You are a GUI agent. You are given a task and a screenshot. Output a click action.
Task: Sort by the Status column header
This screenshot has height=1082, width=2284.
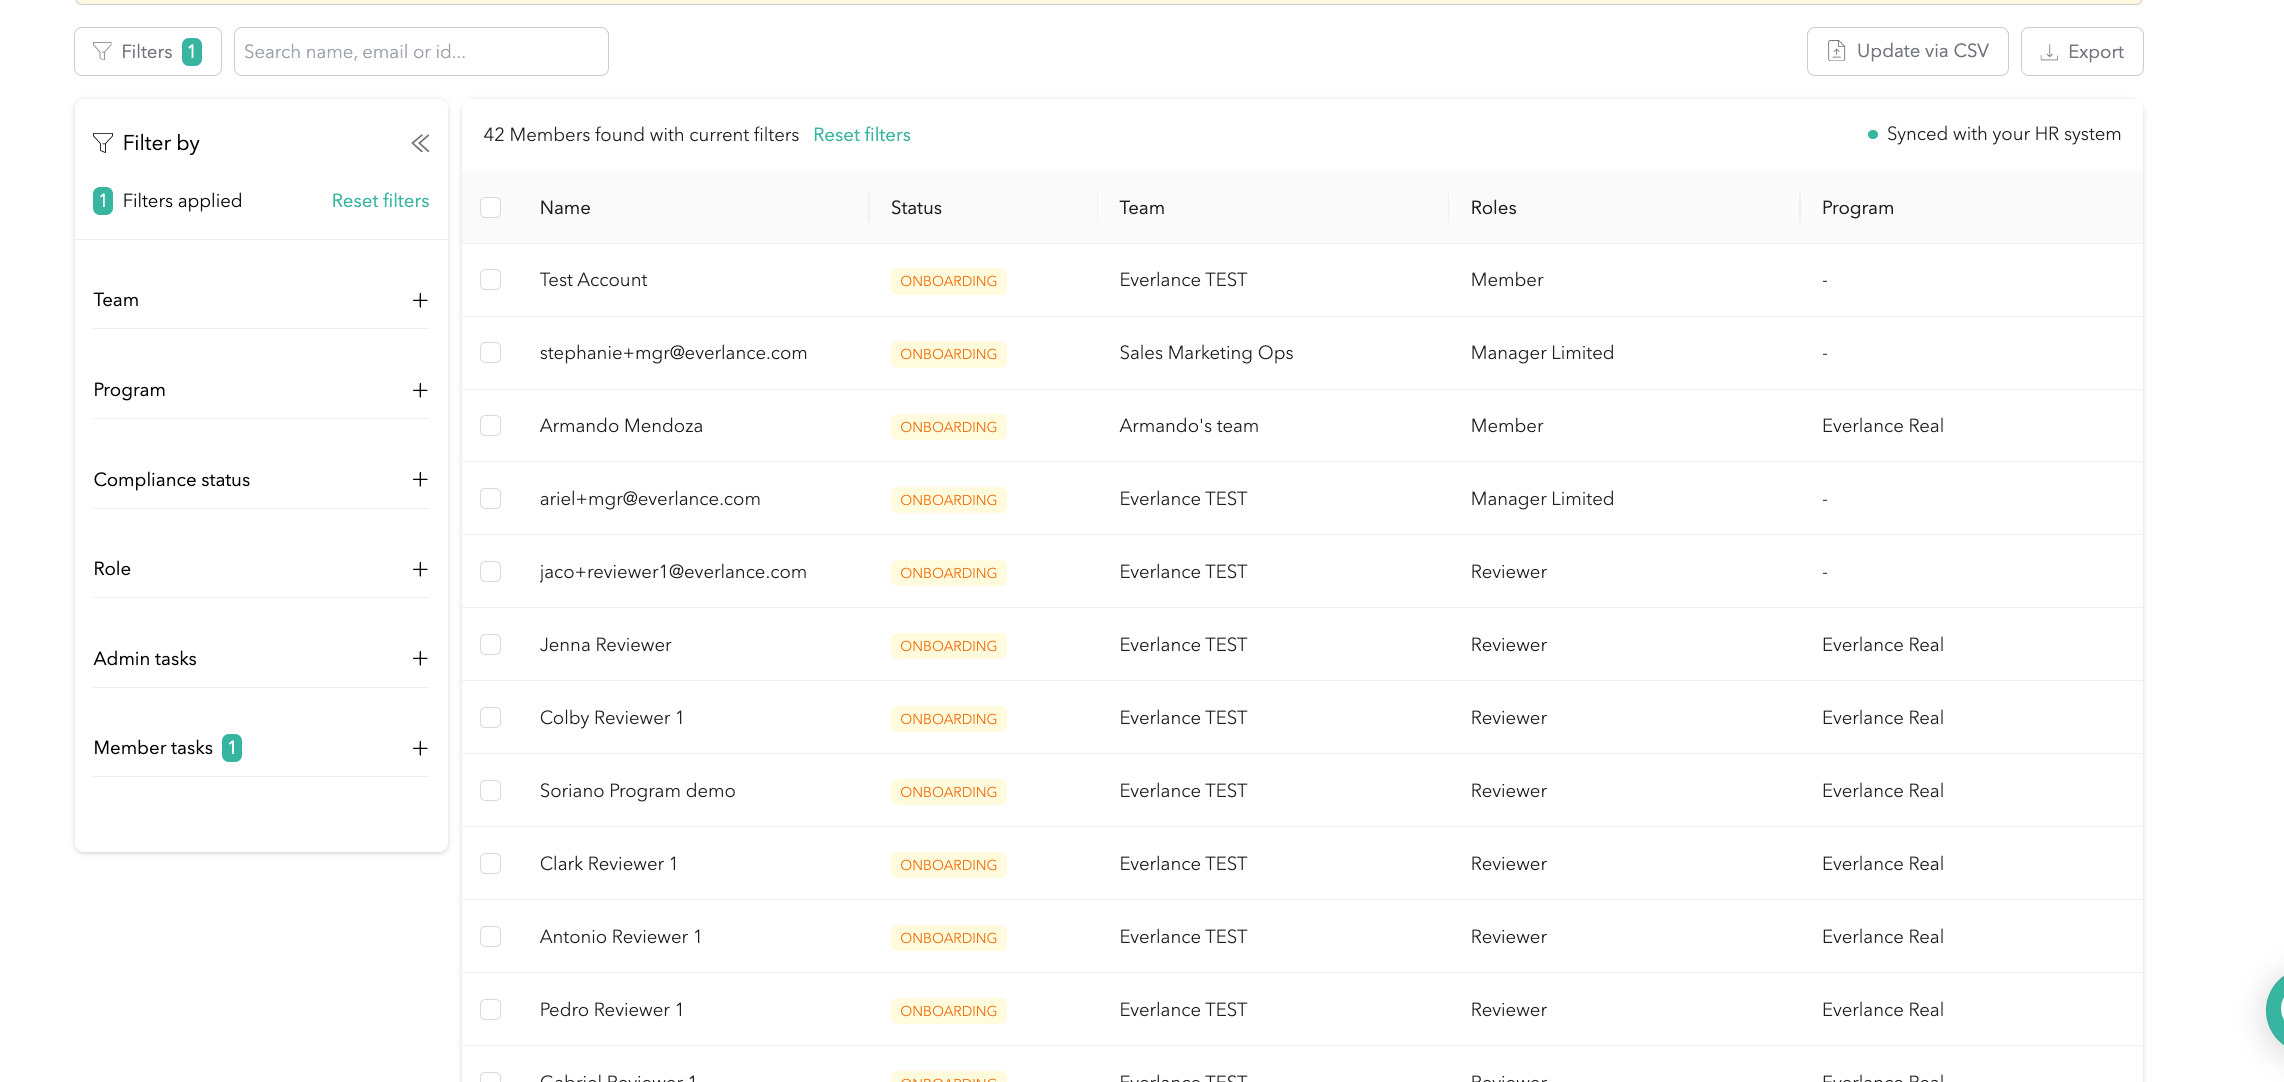pos(916,208)
